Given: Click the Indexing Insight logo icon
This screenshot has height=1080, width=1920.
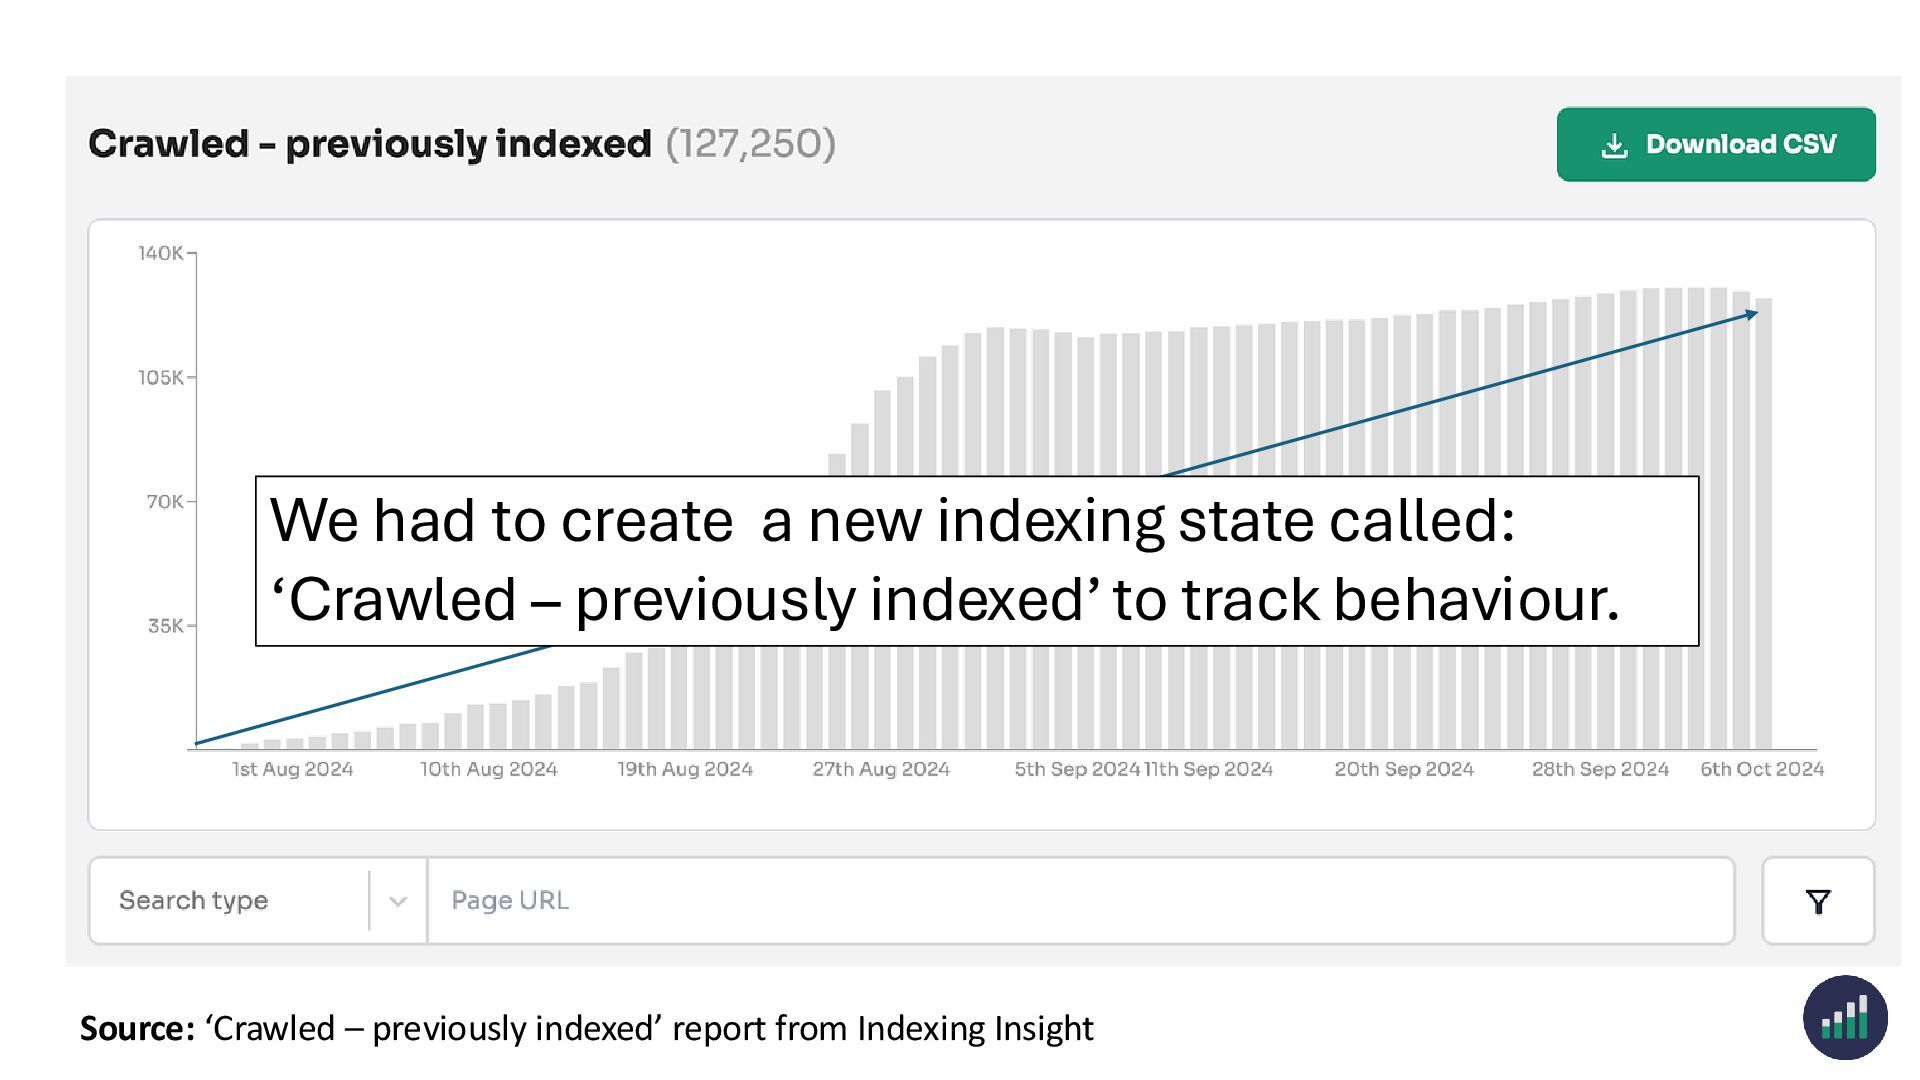Looking at the screenshot, I should (x=1844, y=1018).
